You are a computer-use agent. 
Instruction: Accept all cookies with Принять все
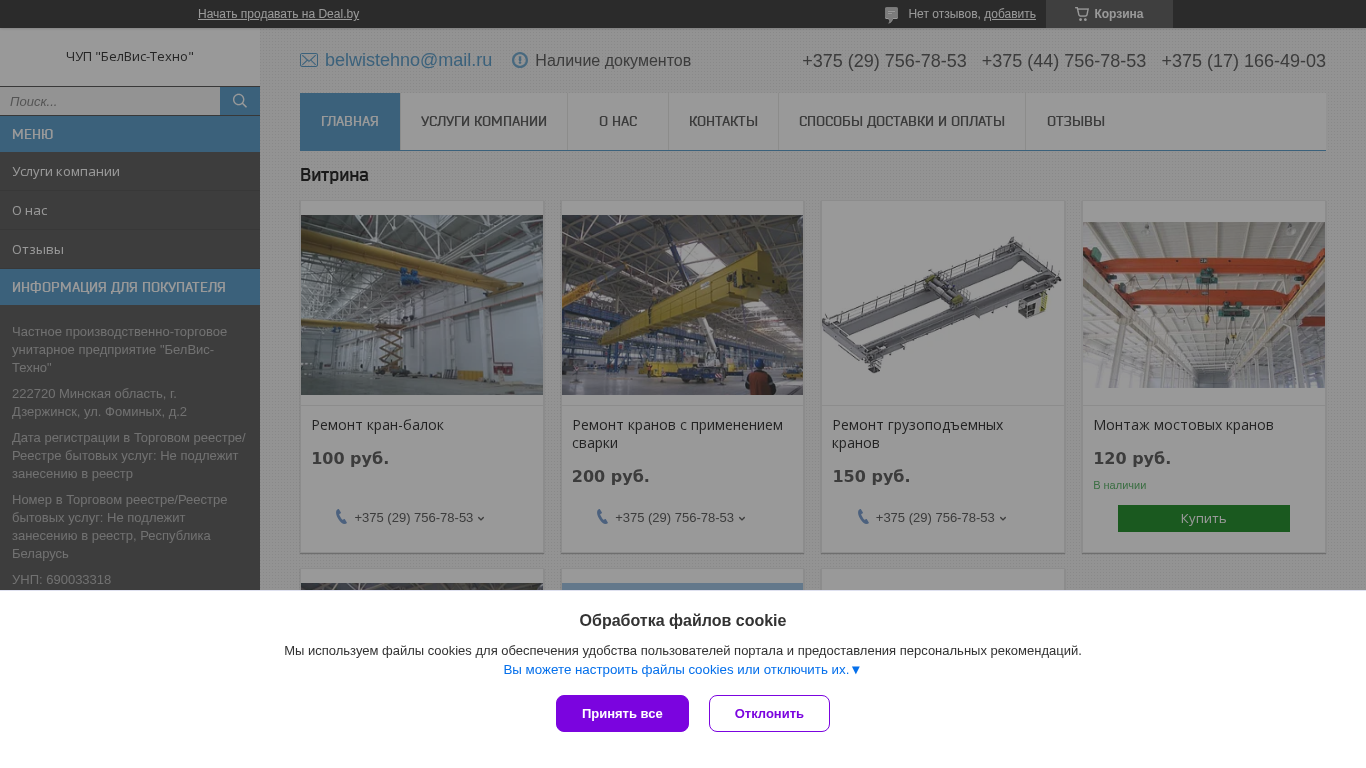click(x=622, y=713)
